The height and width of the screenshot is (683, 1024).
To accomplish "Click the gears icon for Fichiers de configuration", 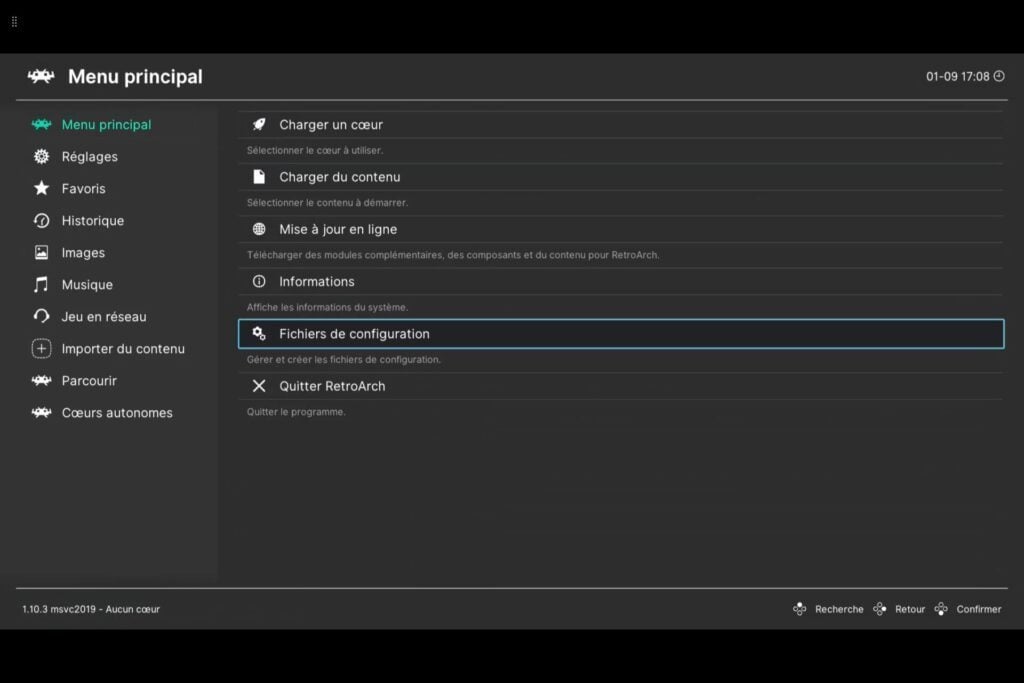I will (259, 334).
